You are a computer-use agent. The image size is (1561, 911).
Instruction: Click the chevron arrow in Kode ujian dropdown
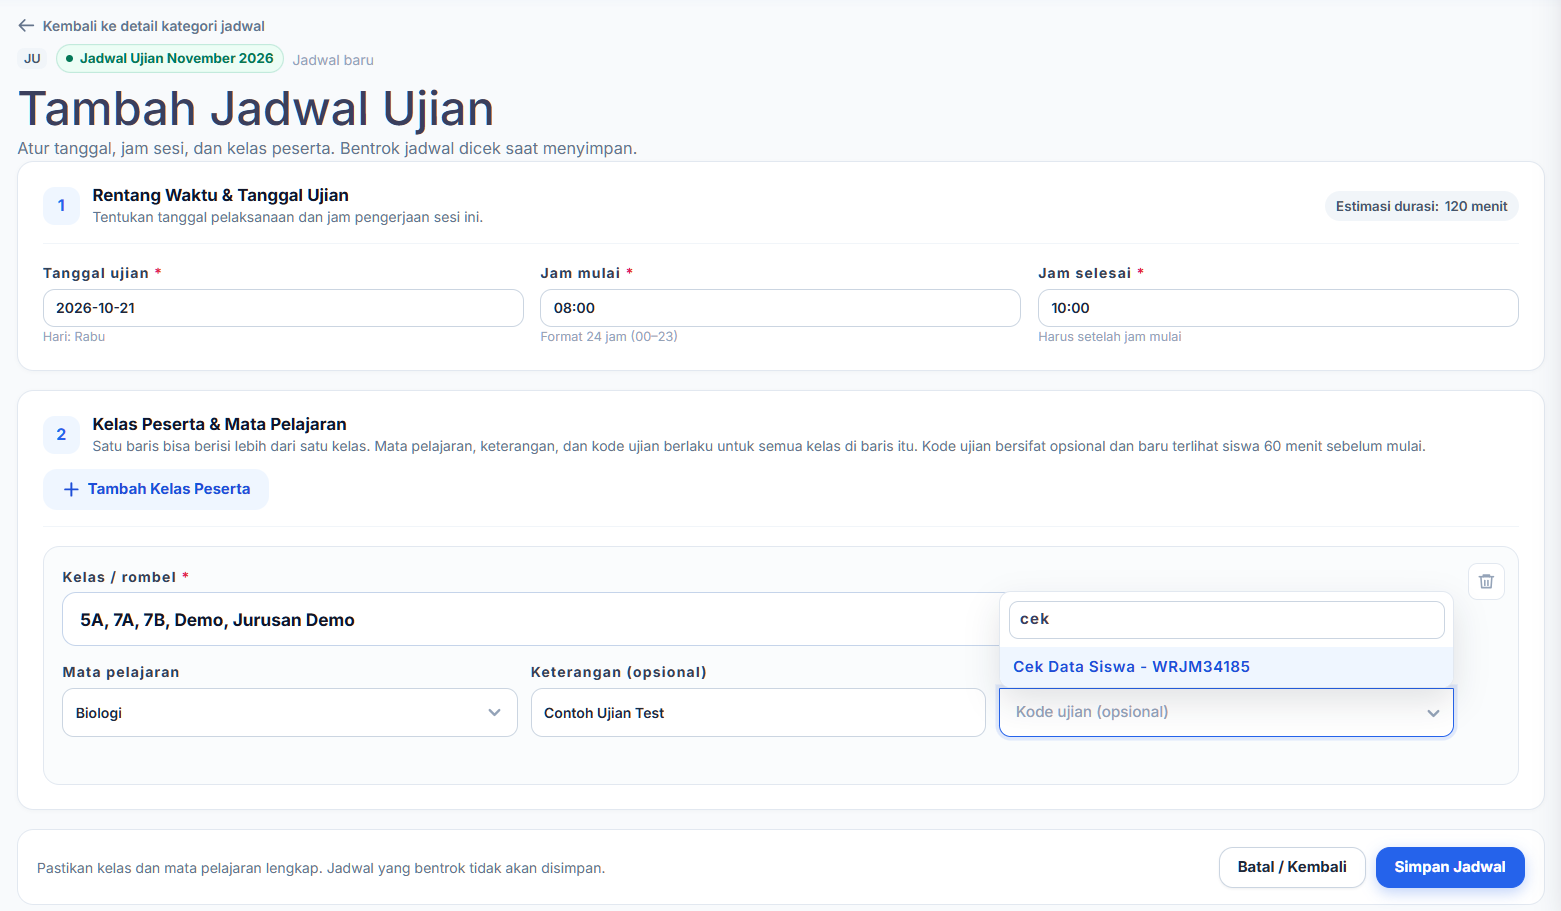(1433, 713)
